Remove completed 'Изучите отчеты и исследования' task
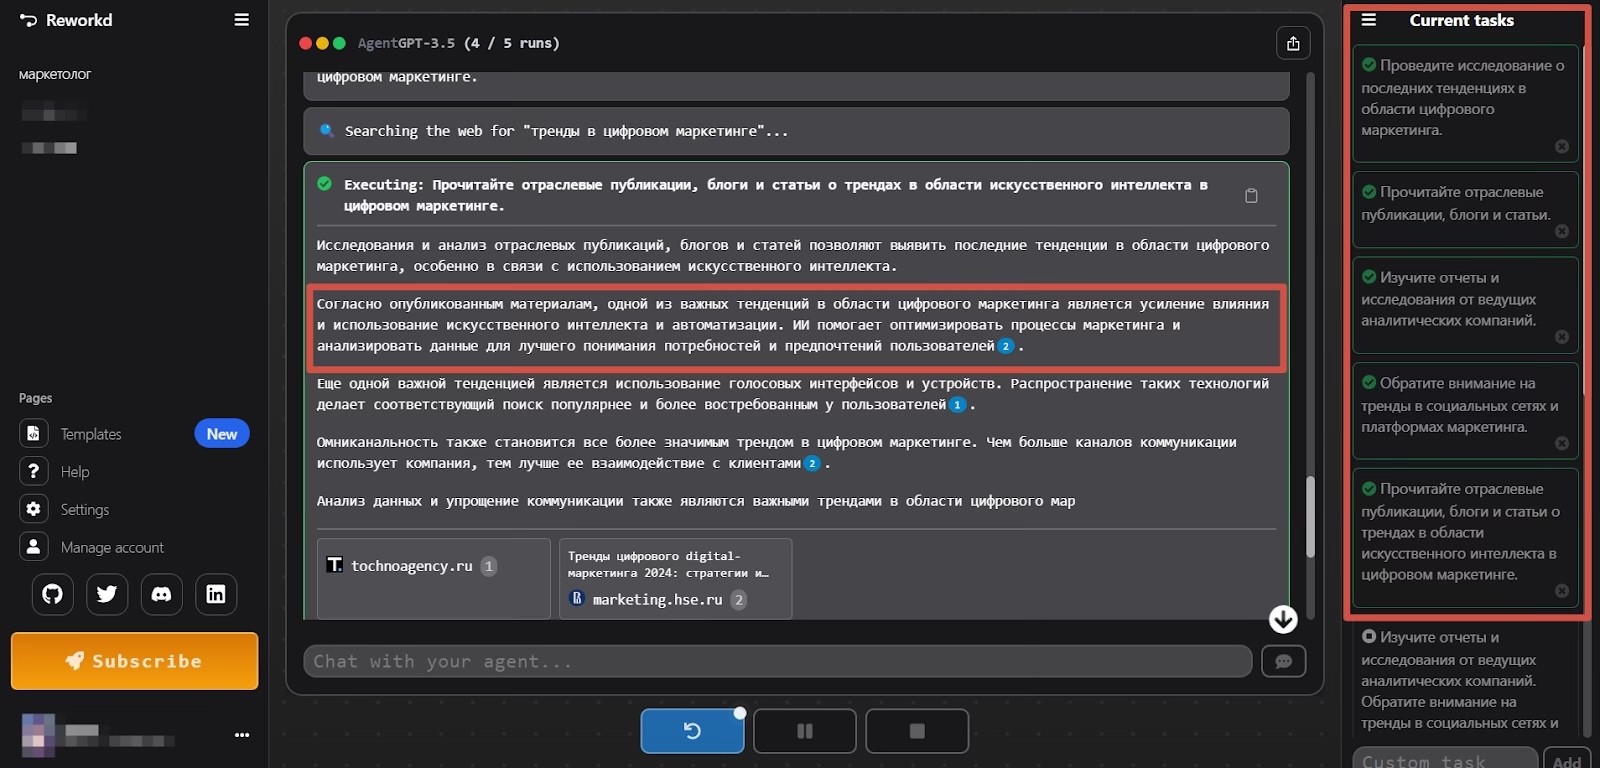This screenshot has width=1600, height=768. pos(1562,337)
